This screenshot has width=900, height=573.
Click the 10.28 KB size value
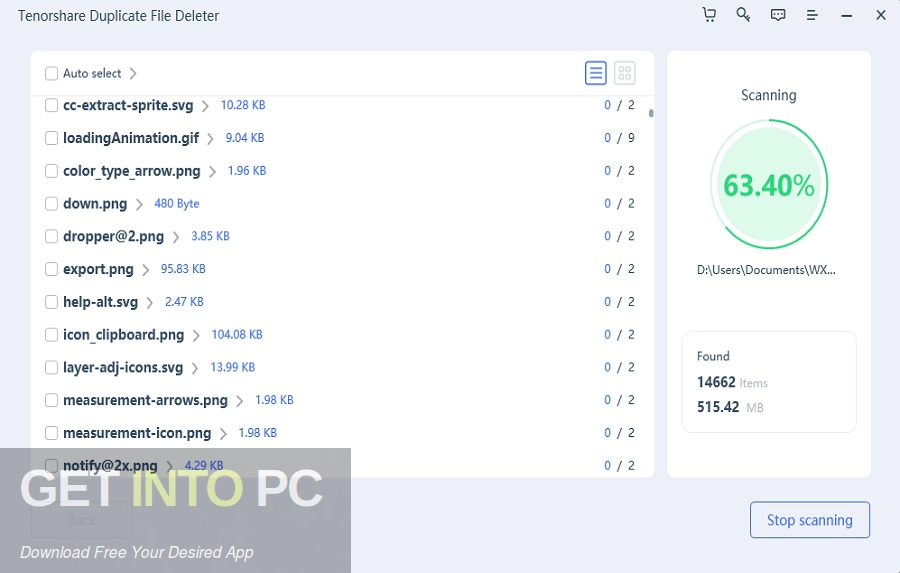tap(243, 105)
